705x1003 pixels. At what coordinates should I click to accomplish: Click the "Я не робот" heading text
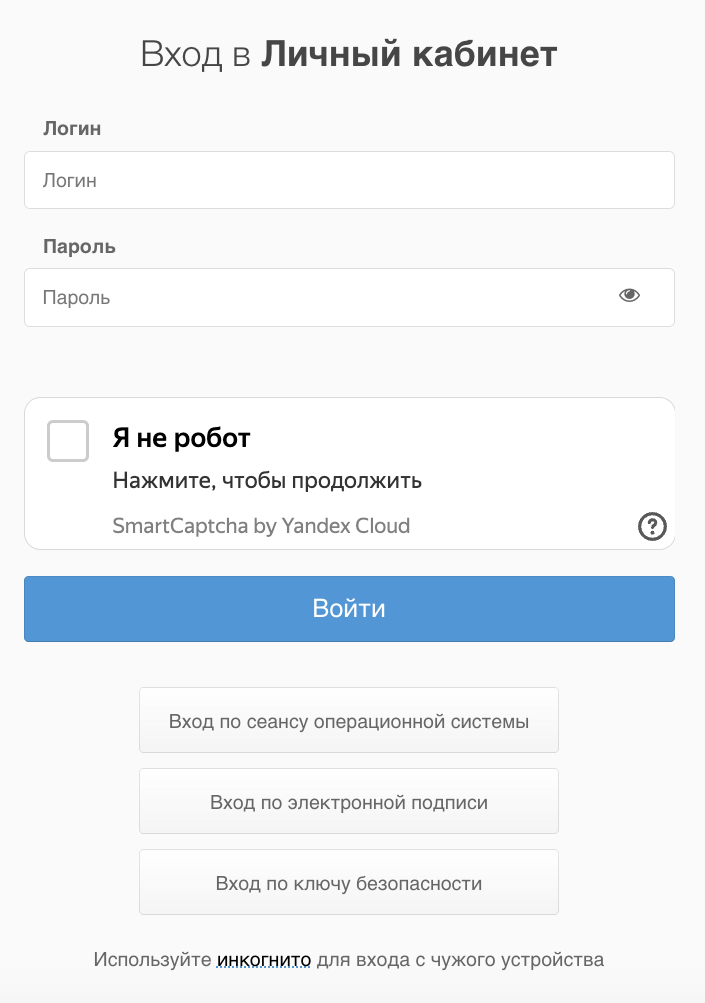pyautogui.click(x=181, y=438)
